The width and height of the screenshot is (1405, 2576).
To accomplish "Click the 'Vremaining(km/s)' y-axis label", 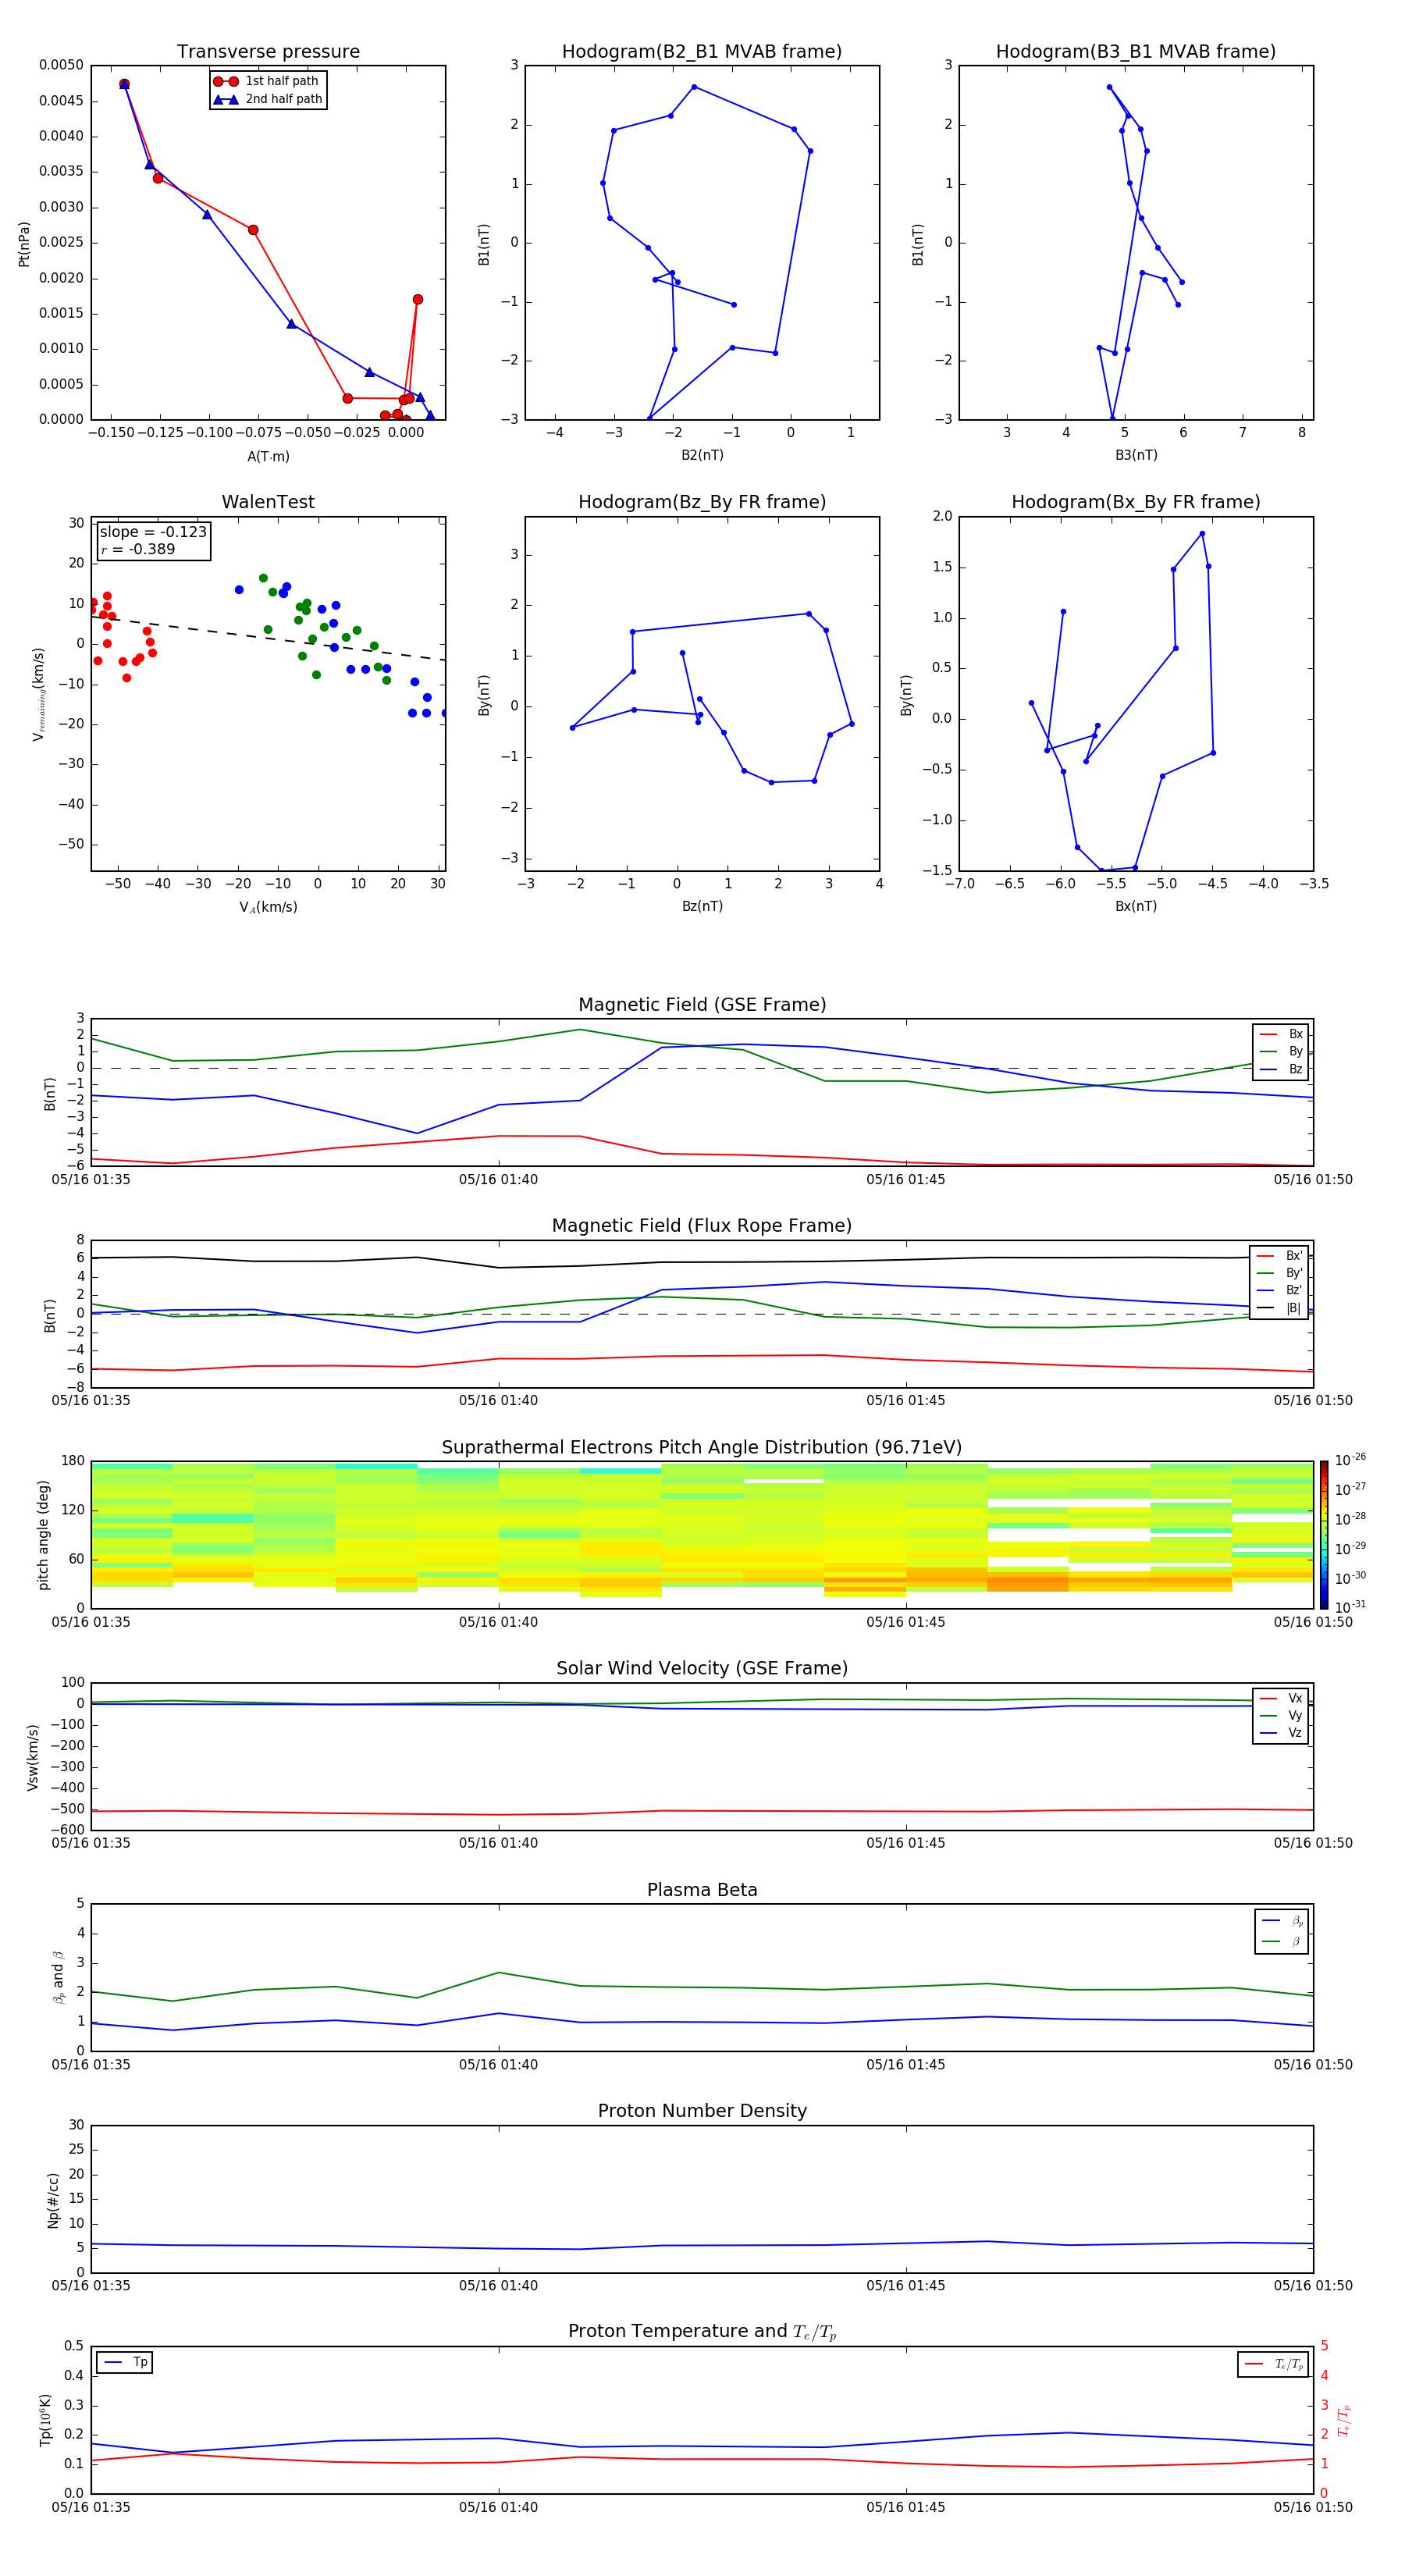I will coord(39,694).
